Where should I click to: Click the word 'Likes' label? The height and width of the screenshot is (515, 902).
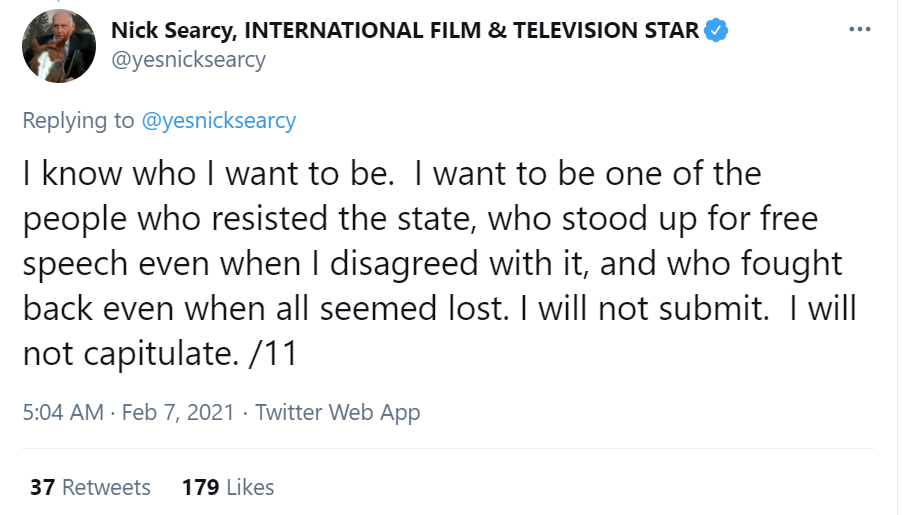tap(250, 487)
